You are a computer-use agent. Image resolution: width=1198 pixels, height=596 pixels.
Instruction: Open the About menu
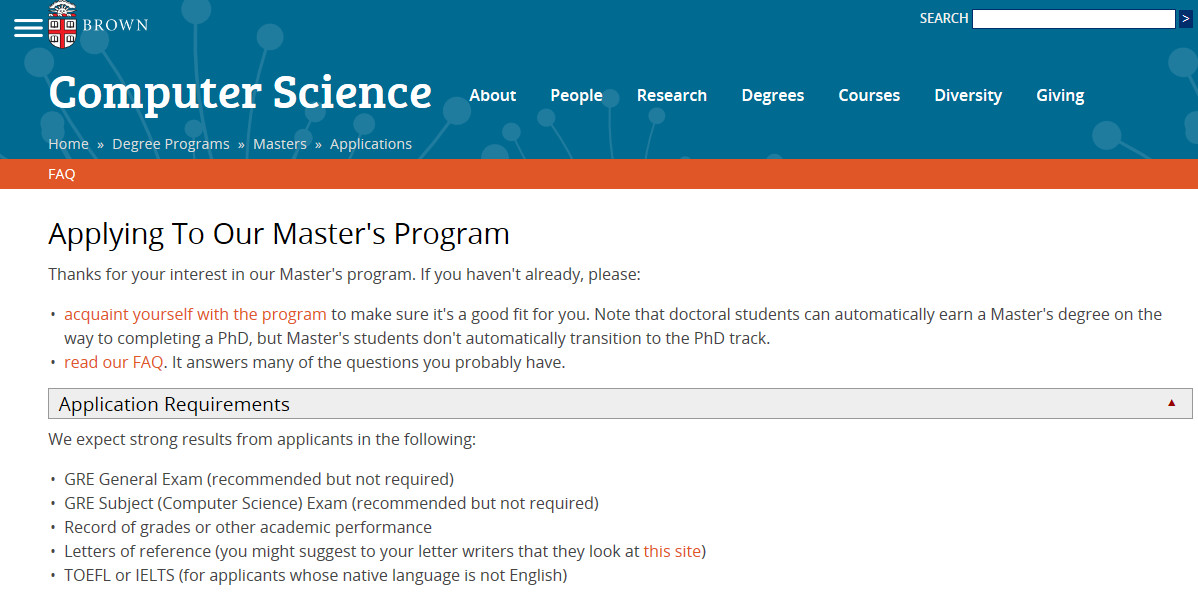493,96
